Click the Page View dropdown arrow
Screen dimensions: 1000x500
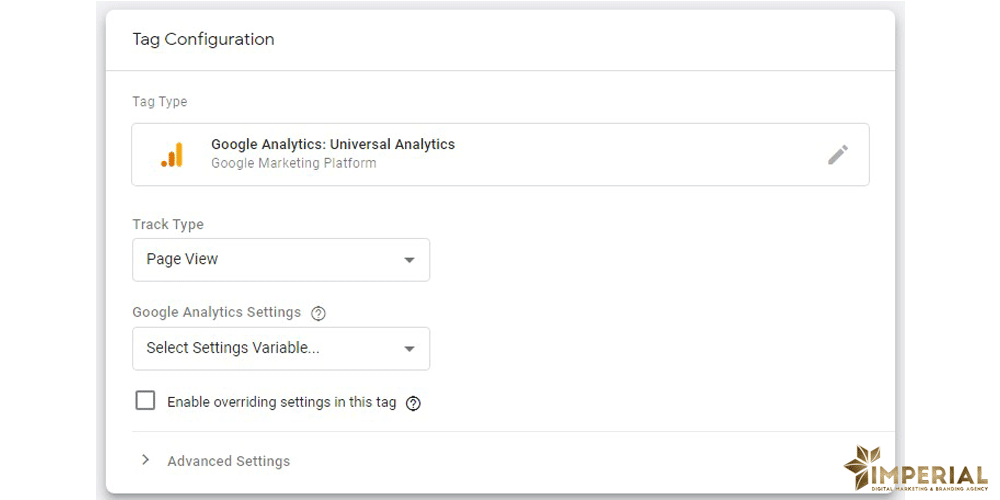(408, 260)
